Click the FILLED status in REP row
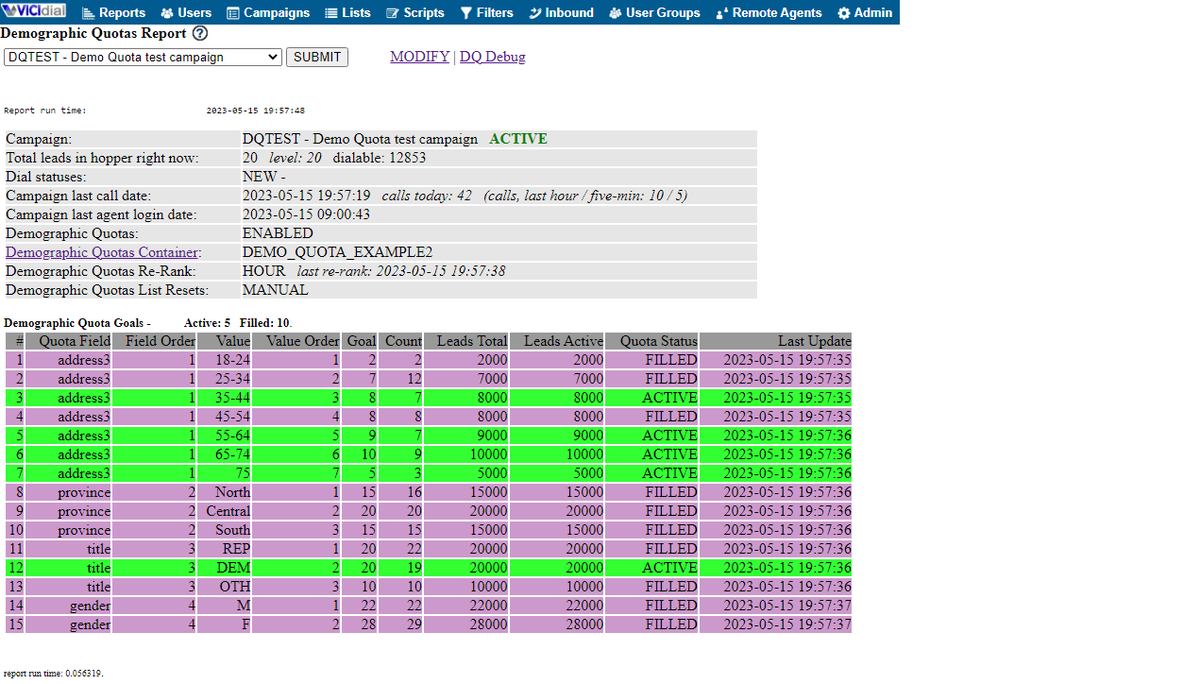 tap(652, 549)
